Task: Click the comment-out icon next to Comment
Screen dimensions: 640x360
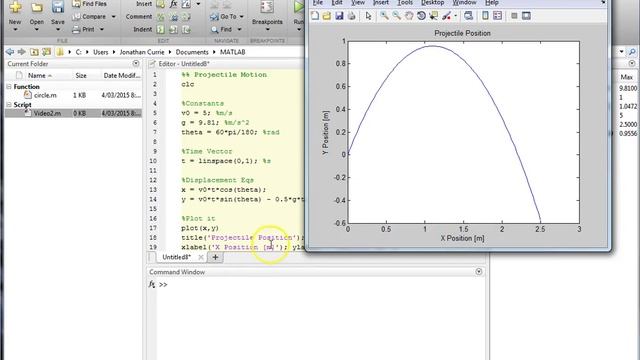Action: [x=161, y=17]
